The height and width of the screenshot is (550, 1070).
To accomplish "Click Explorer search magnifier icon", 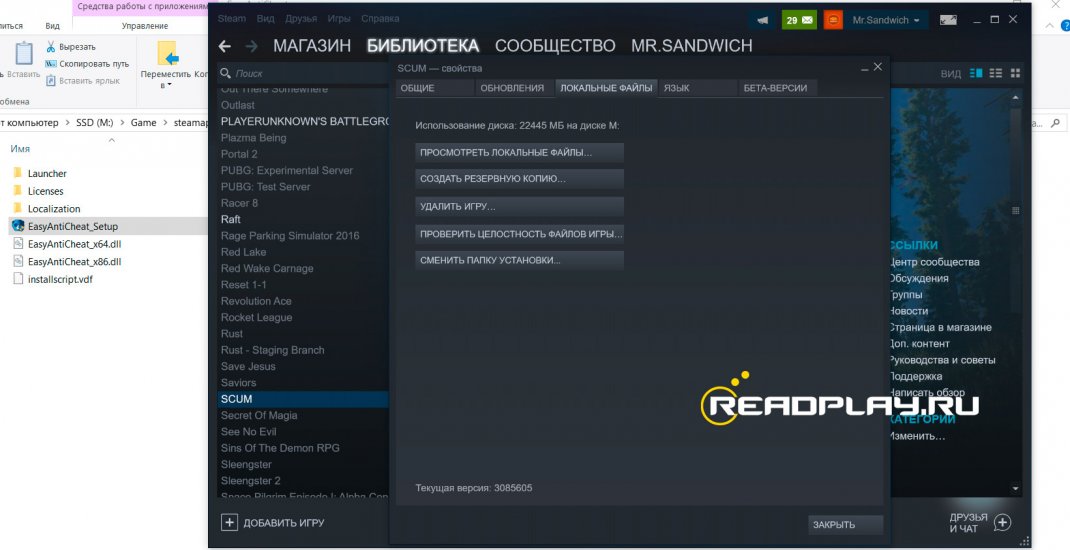I will pyautogui.click(x=1056, y=123).
